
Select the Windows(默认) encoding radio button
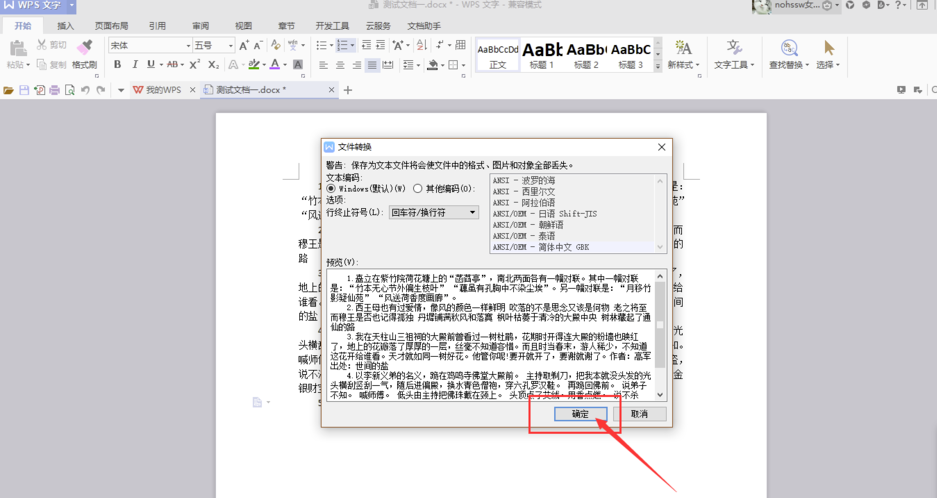click(x=332, y=188)
